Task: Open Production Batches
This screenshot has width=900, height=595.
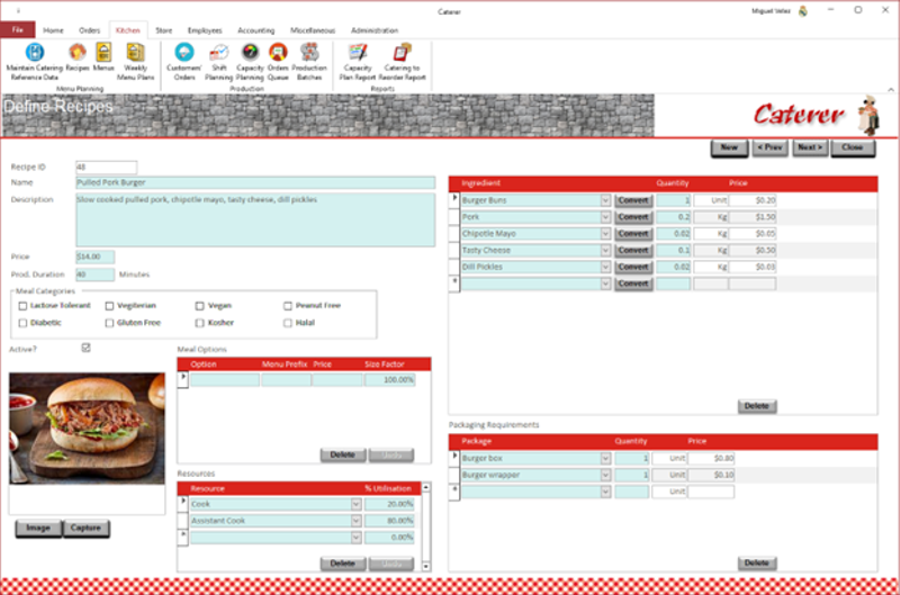Action: pyautogui.click(x=309, y=62)
